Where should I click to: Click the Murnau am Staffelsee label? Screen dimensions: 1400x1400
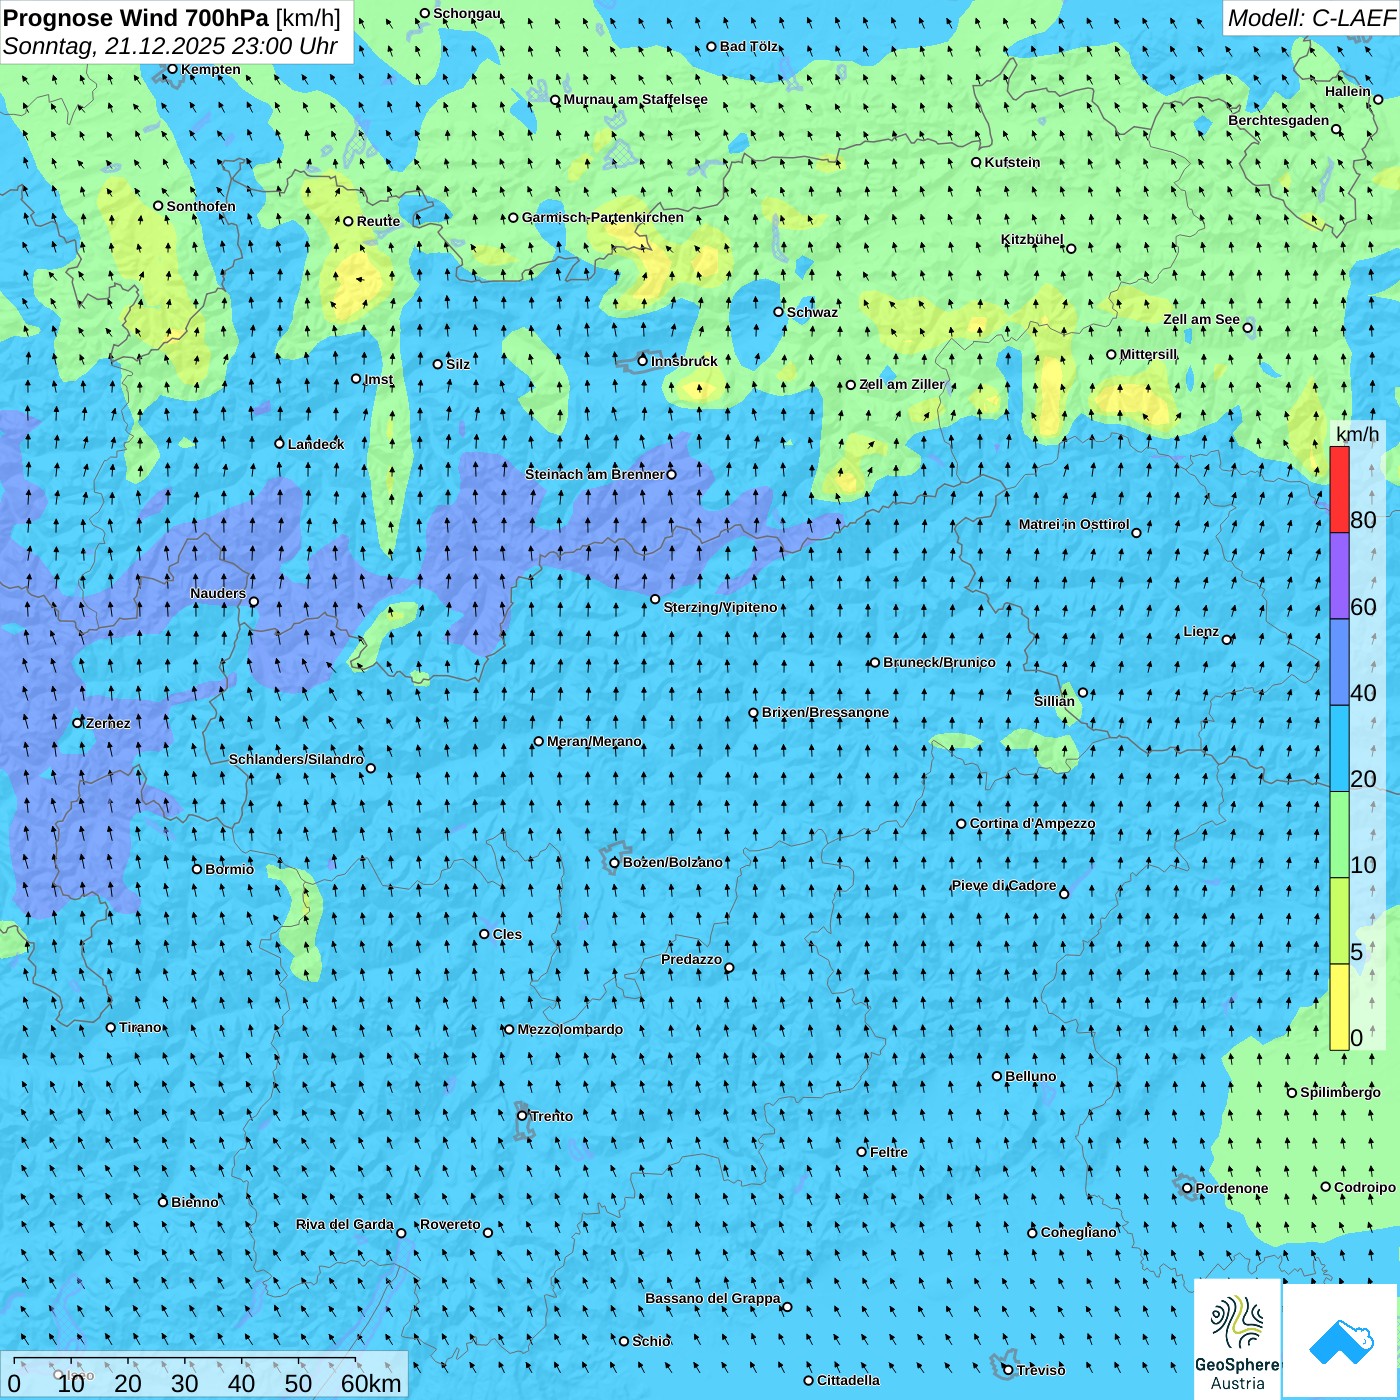tap(636, 99)
